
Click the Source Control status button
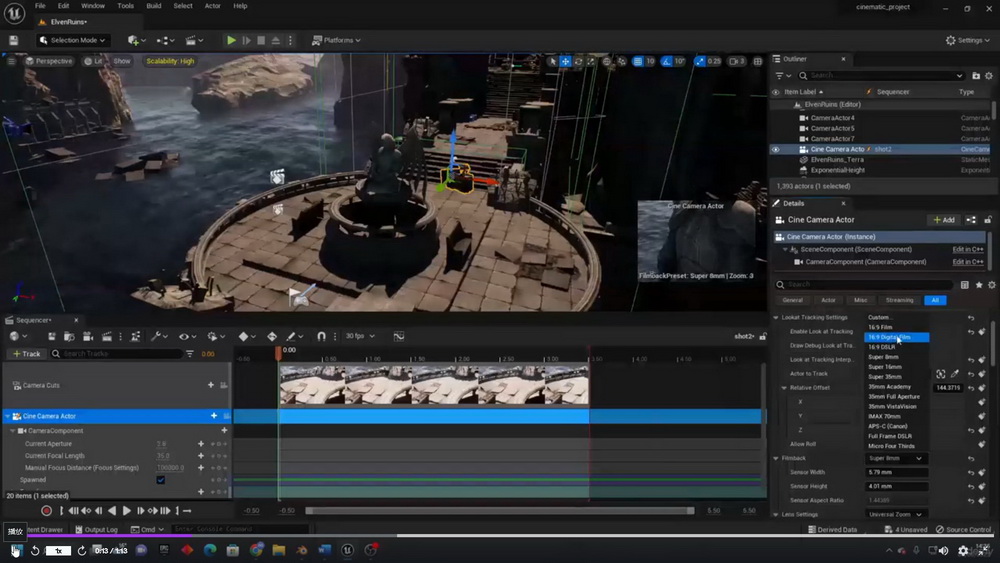pyautogui.click(x=963, y=529)
